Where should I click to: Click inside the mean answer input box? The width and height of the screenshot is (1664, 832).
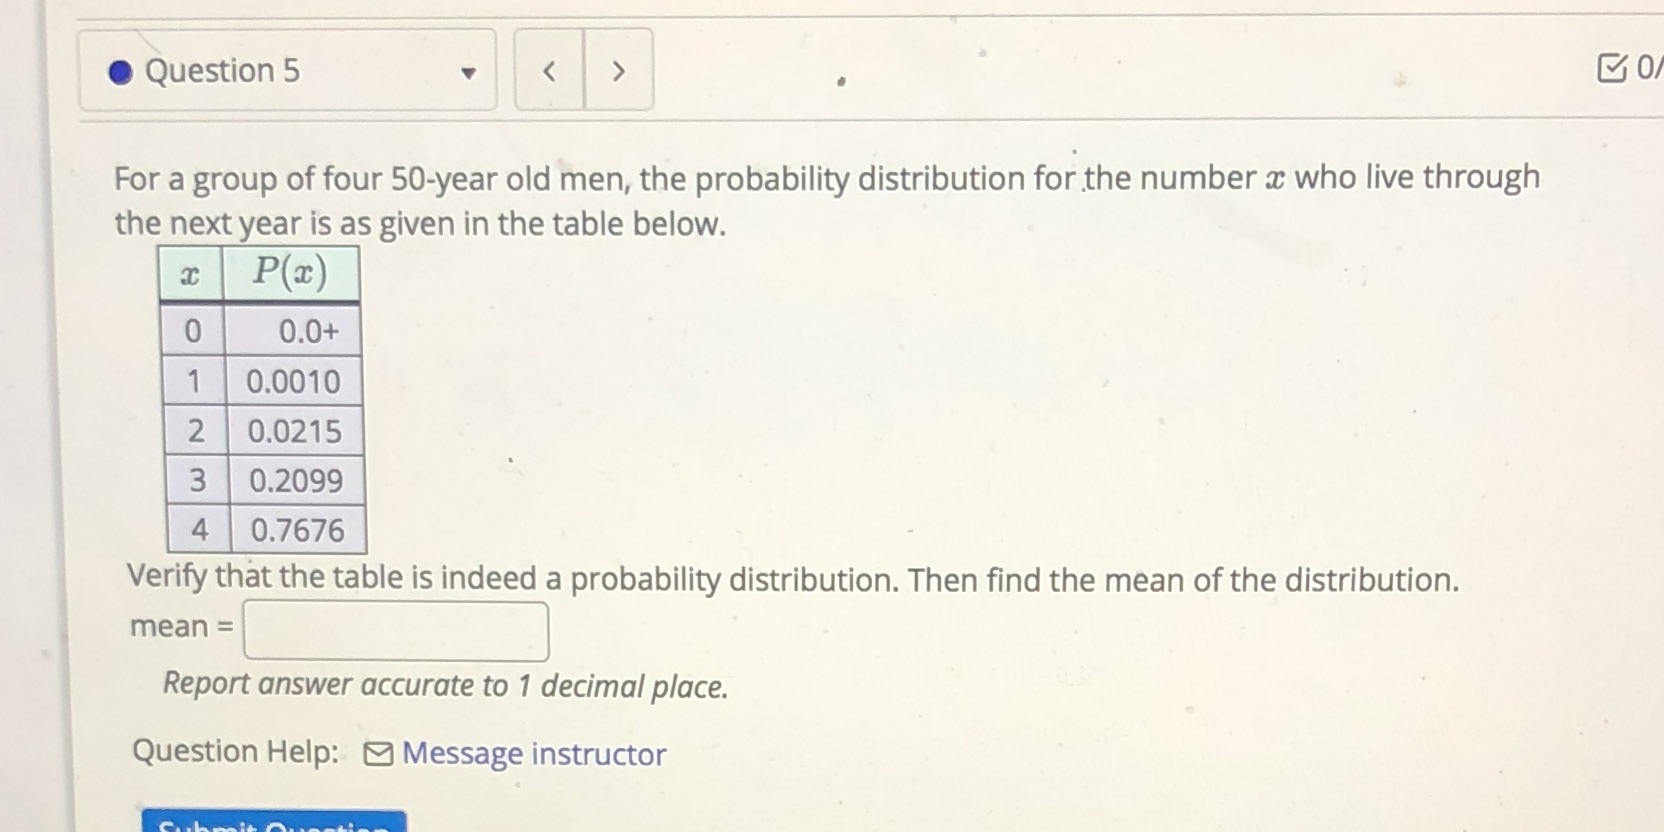(396, 630)
